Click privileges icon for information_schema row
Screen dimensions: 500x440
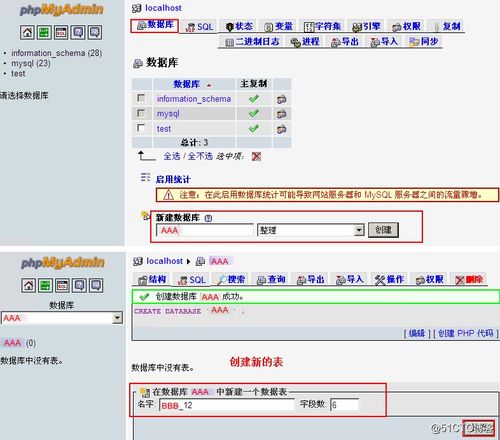click(x=281, y=99)
